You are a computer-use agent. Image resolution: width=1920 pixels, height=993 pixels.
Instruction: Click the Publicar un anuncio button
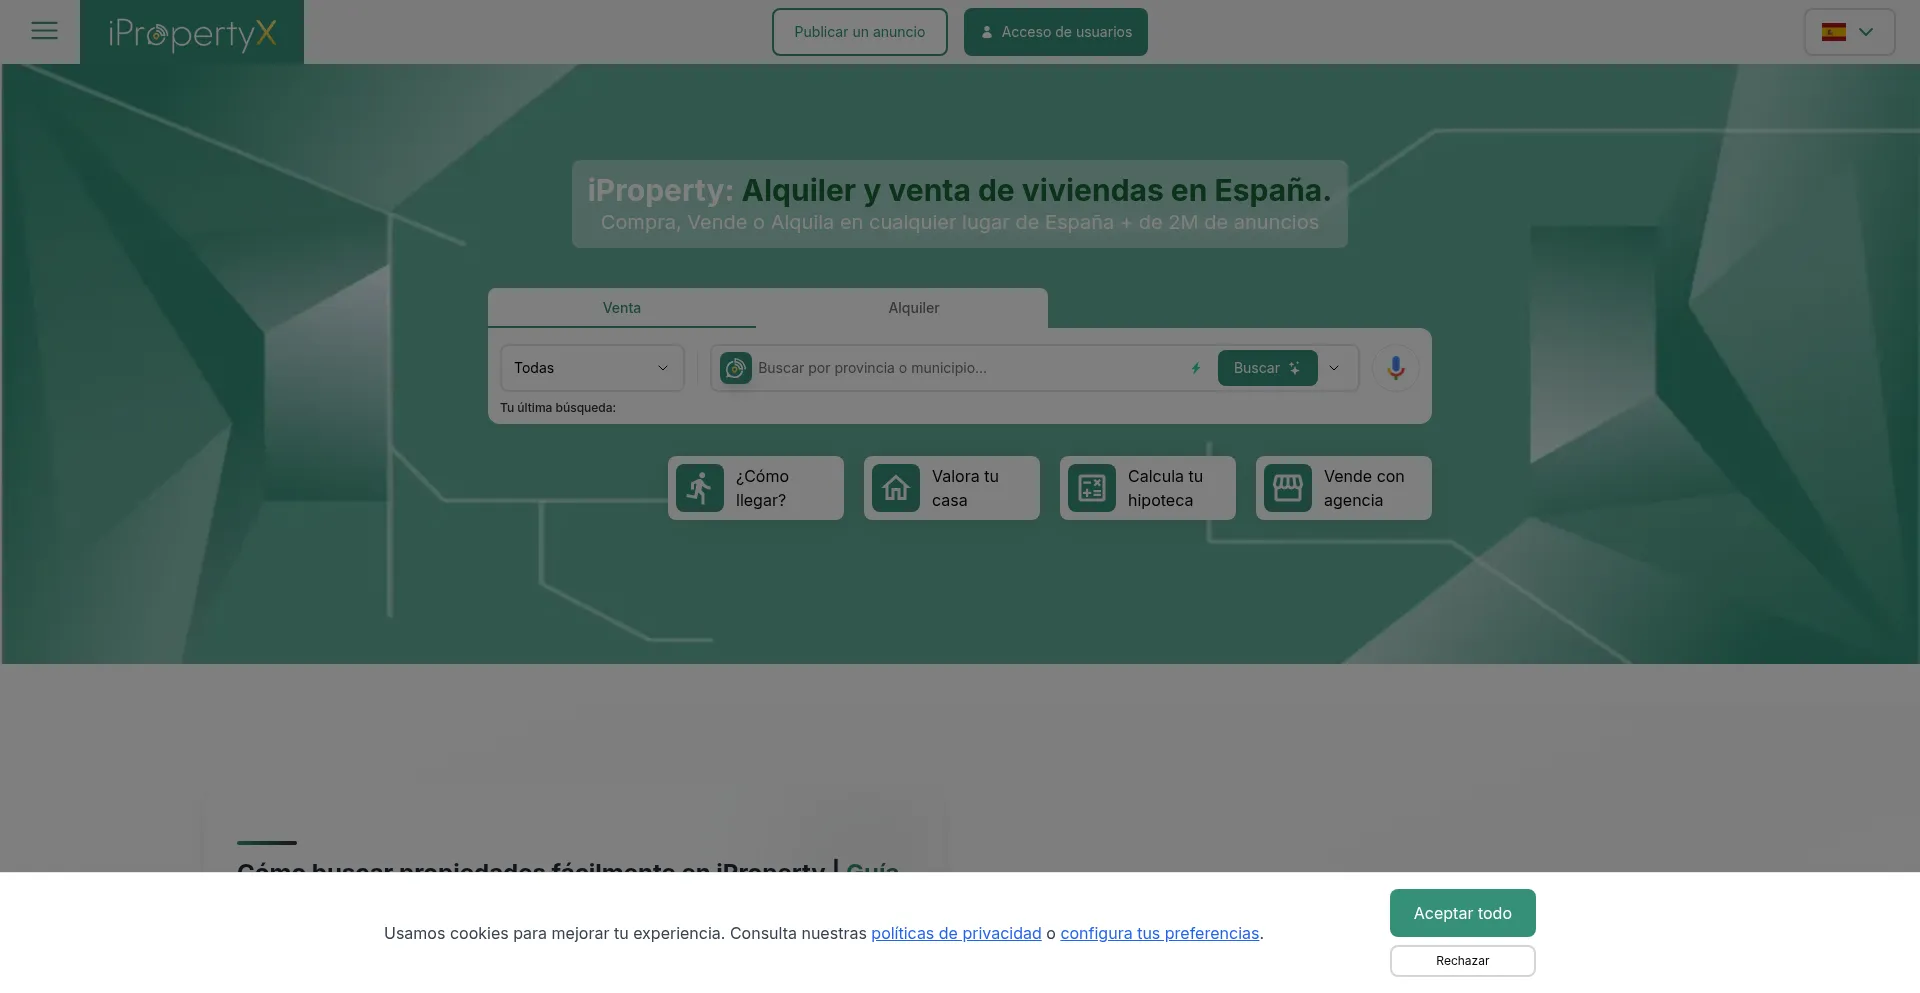pyautogui.click(x=860, y=32)
